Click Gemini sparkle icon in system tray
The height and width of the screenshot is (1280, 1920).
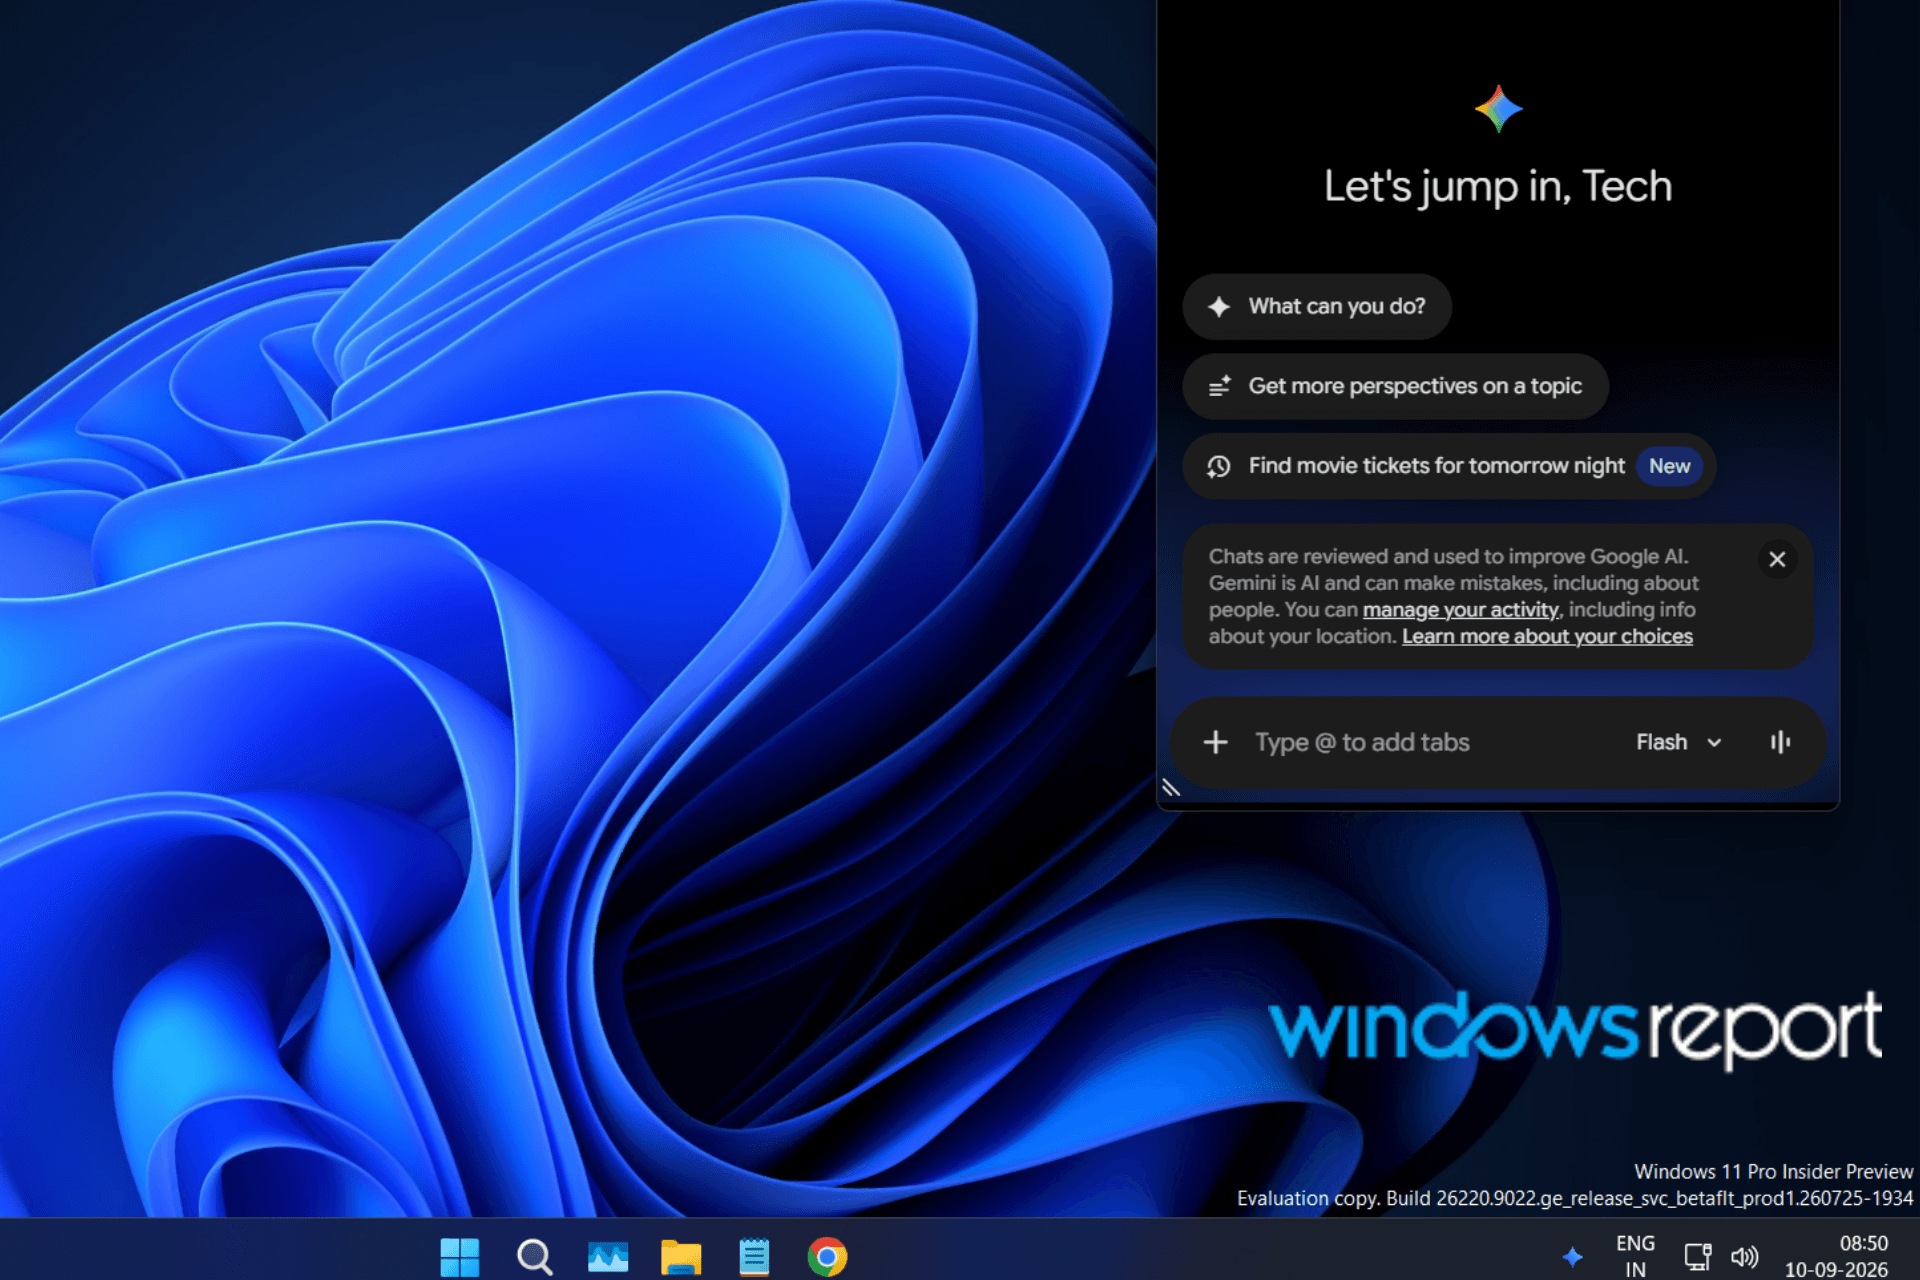tap(1572, 1257)
